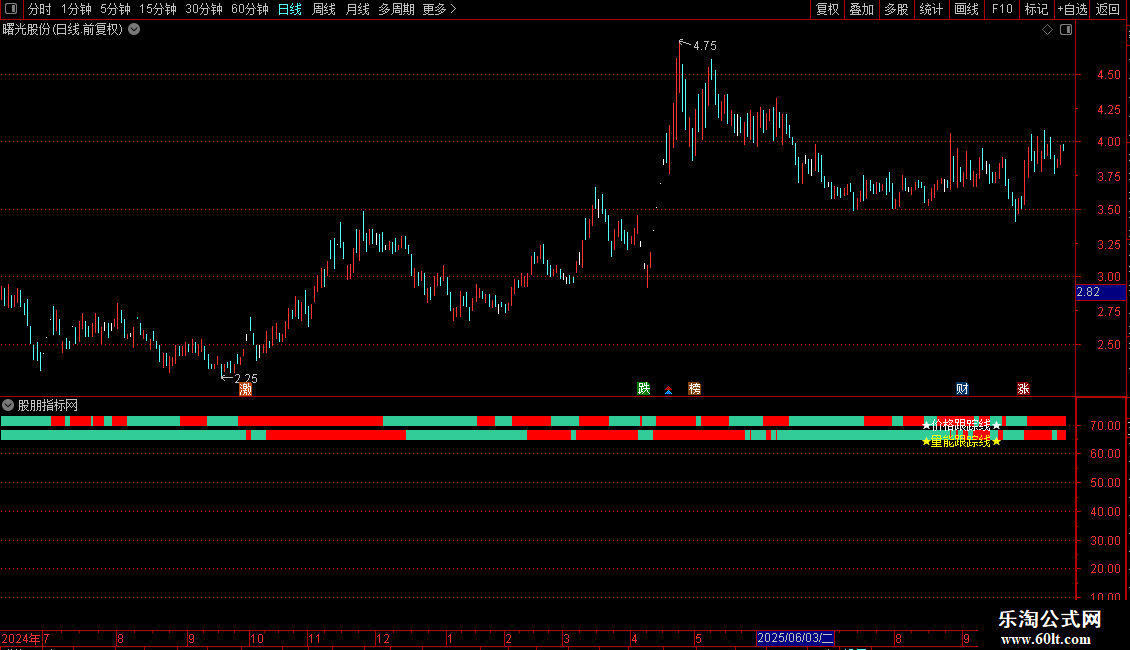
Task: Click the ★量能跟踪线★ label
Action: (961, 441)
